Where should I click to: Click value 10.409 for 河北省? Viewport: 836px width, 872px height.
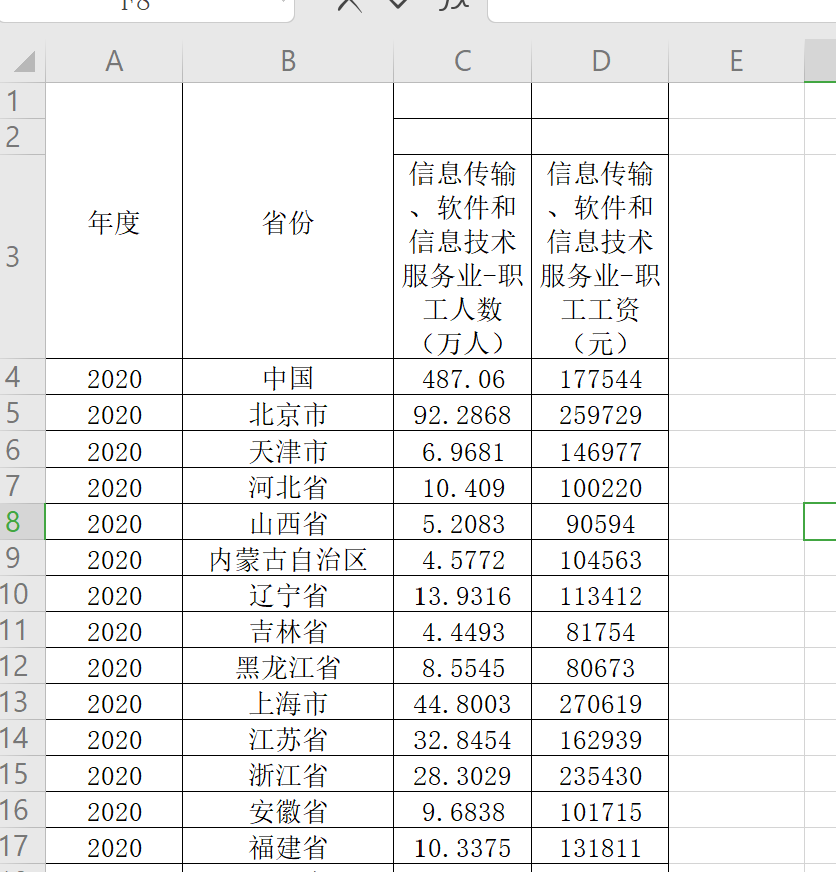pyautogui.click(x=462, y=485)
